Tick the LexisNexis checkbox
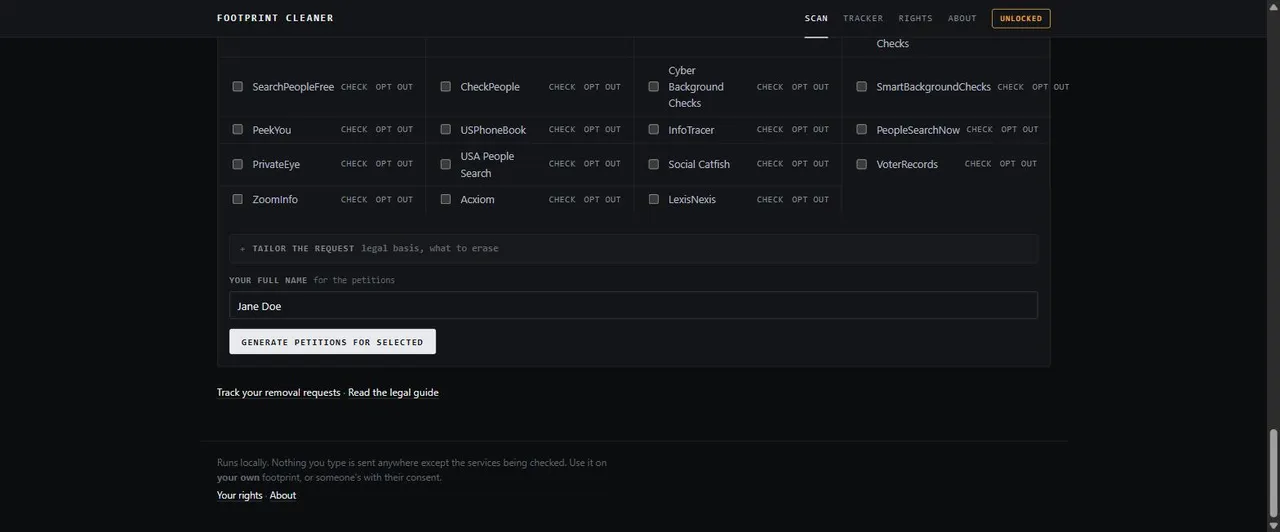 654,199
